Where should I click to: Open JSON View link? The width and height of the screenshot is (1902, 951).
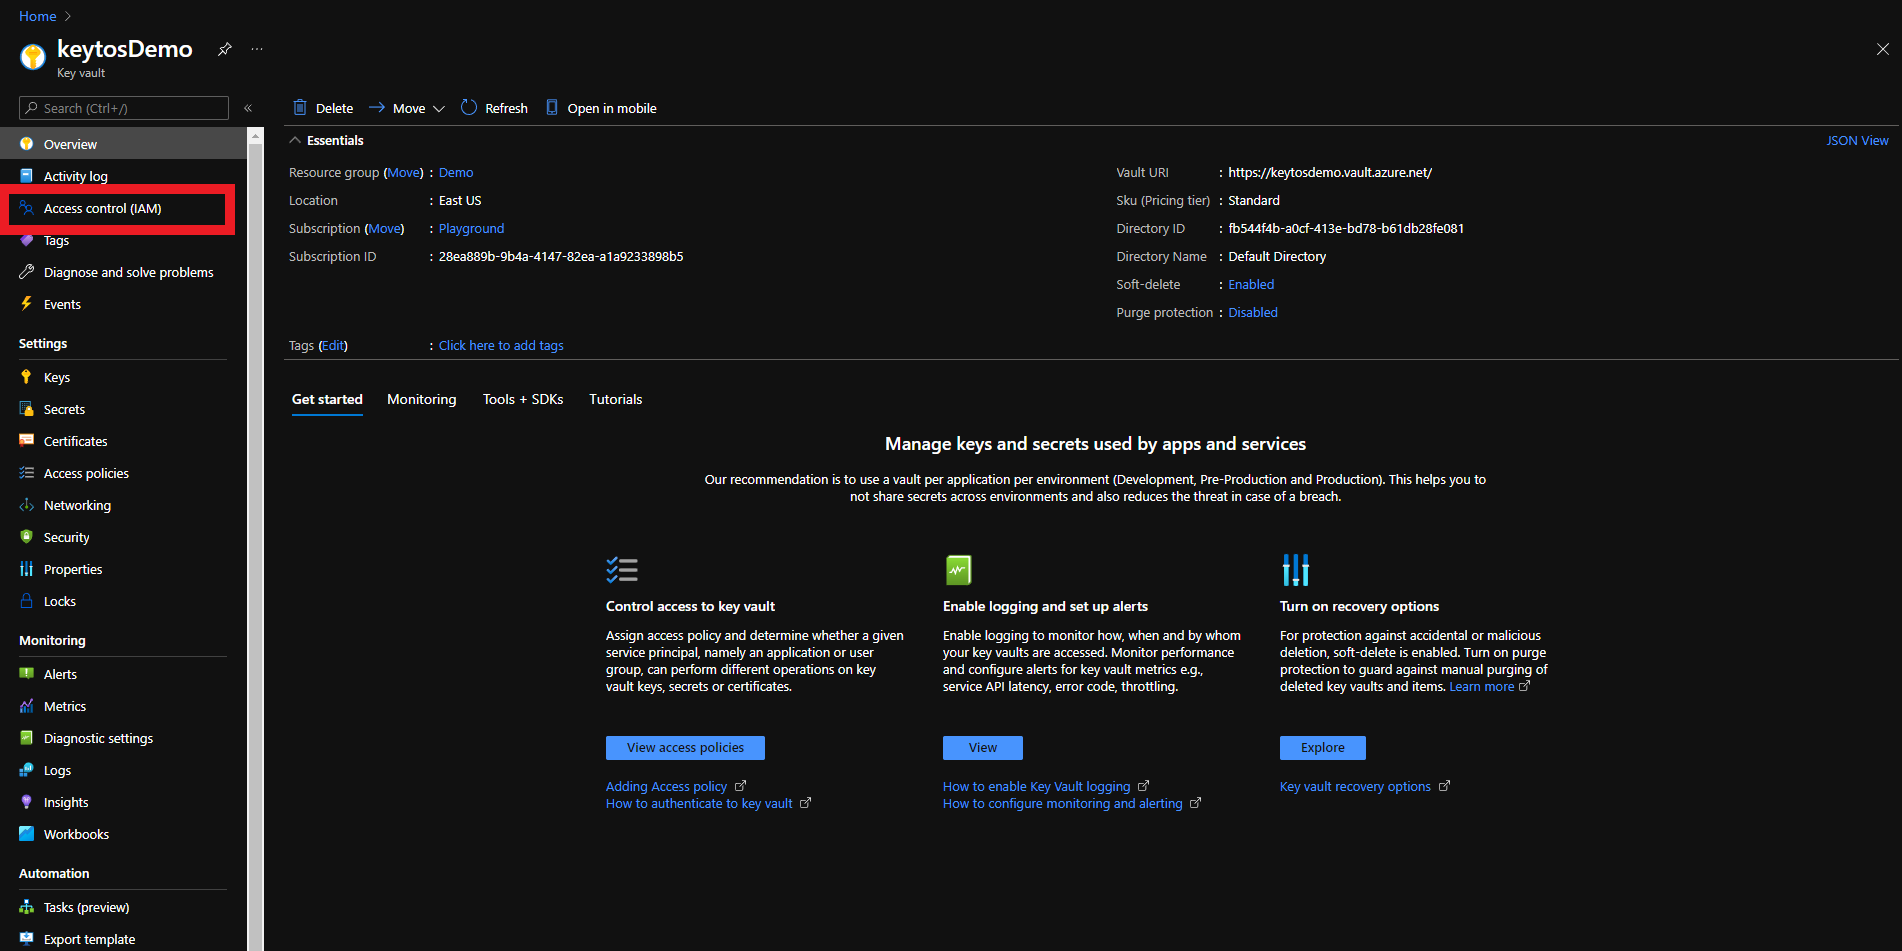(1857, 140)
